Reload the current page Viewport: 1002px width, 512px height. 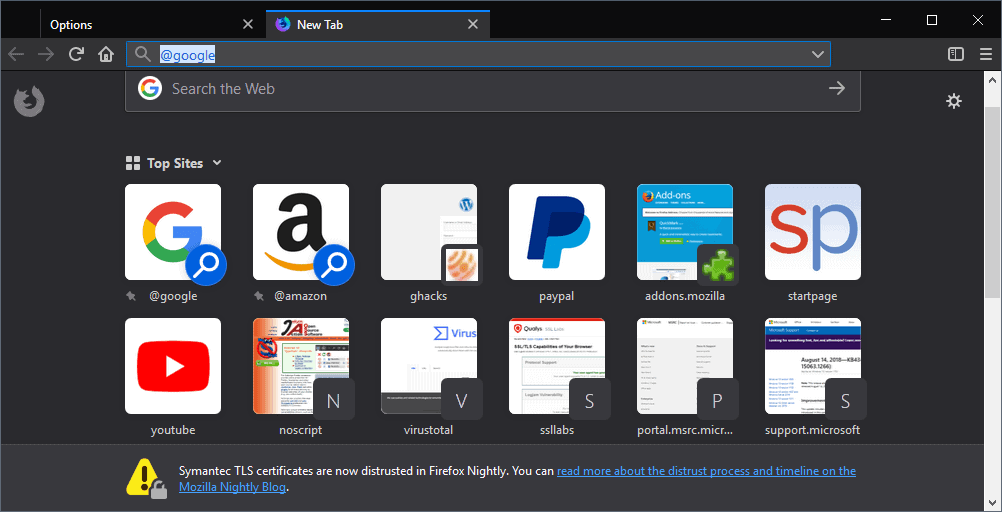[76, 54]
